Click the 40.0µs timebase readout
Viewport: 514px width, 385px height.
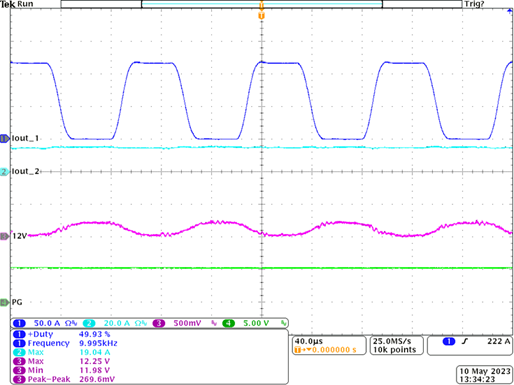309,341
